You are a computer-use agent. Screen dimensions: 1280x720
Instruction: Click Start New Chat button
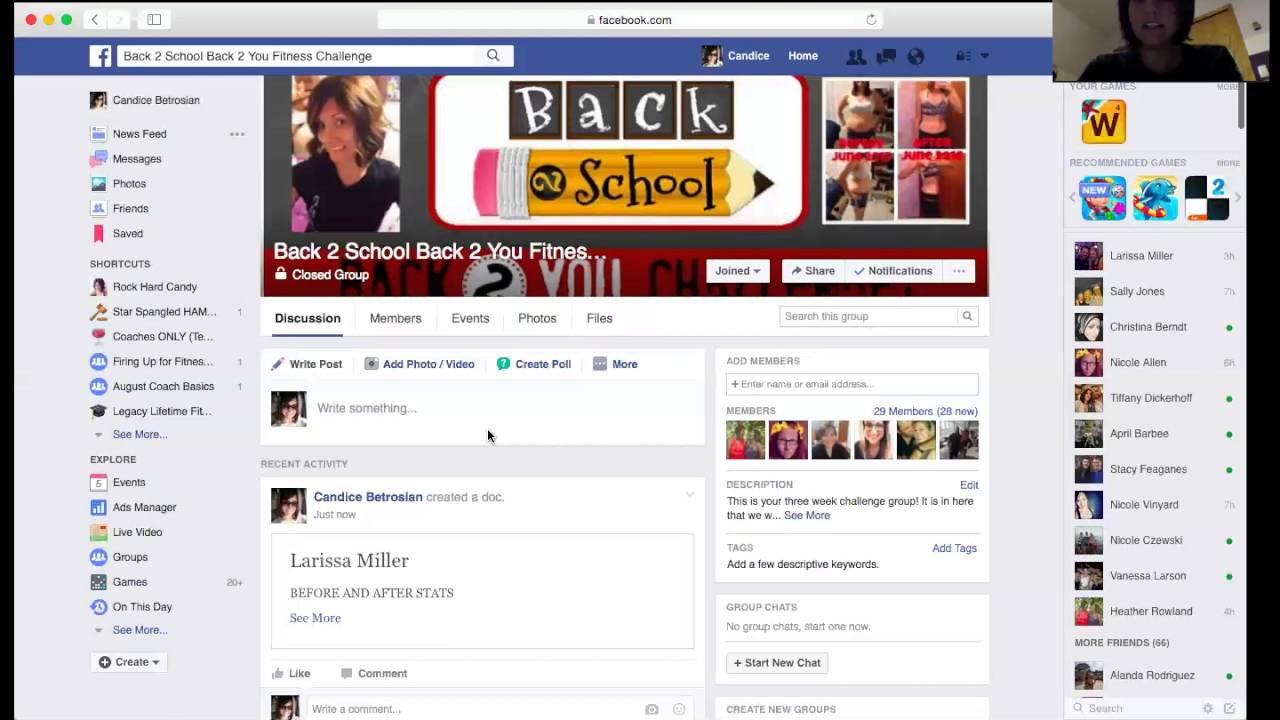pyautogui.click(x=777, y=663)
